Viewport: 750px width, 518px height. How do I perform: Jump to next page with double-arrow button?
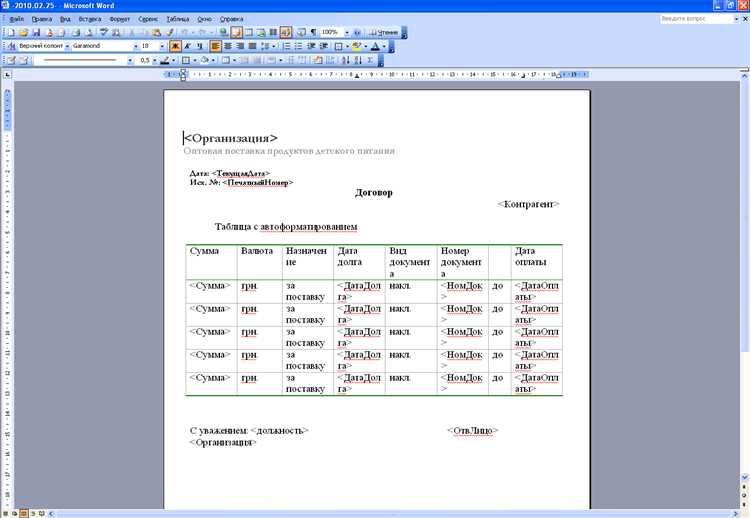[x=745, y=505]
